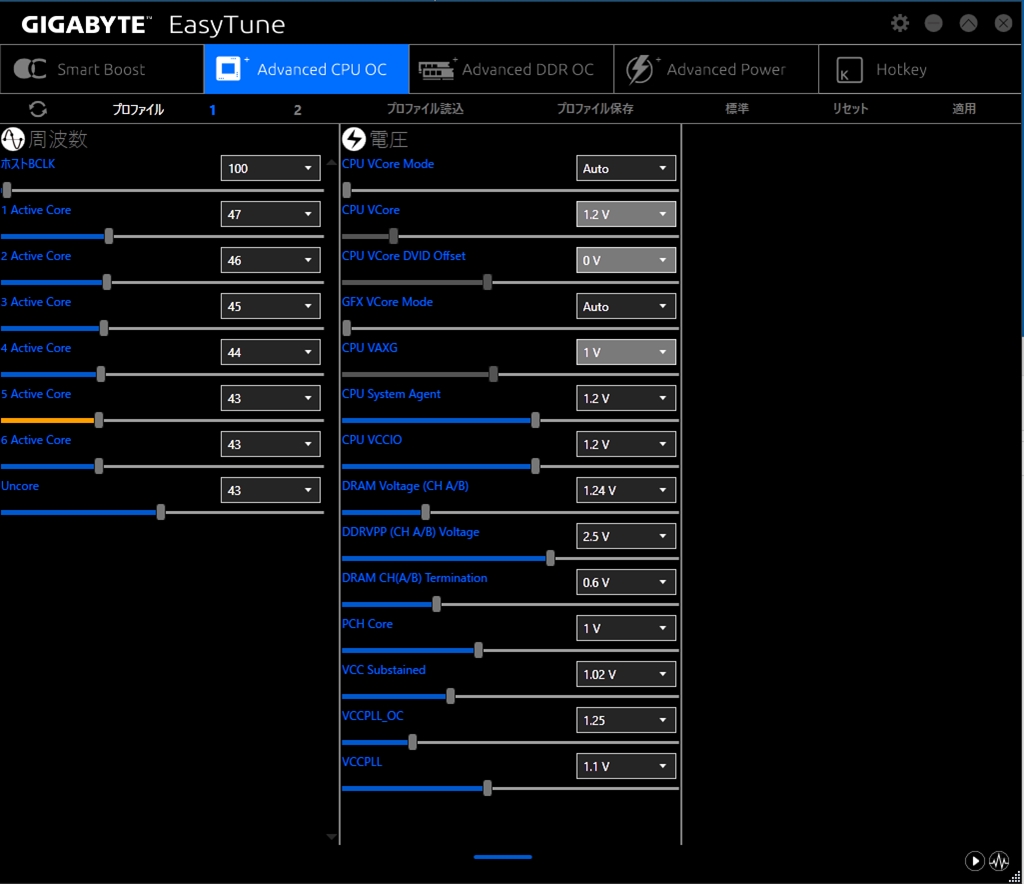This screenshot has height=884, width=1024.
Task: Open the ホストBCLK value dropdown
Action: [270, 168]
